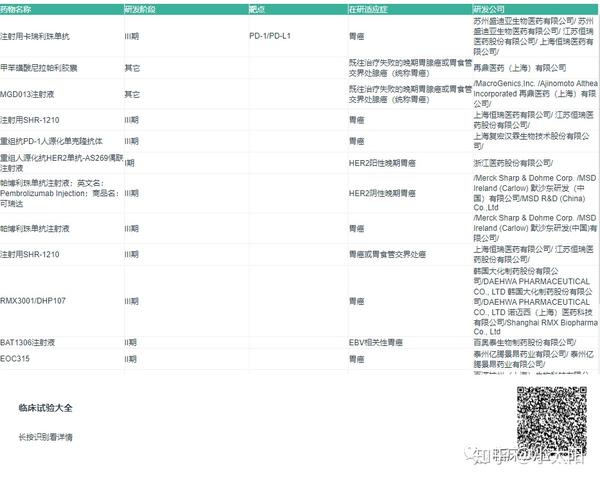Click the 泰州亿腾景昂药业 company cell
600x481 pixels.
533,359
